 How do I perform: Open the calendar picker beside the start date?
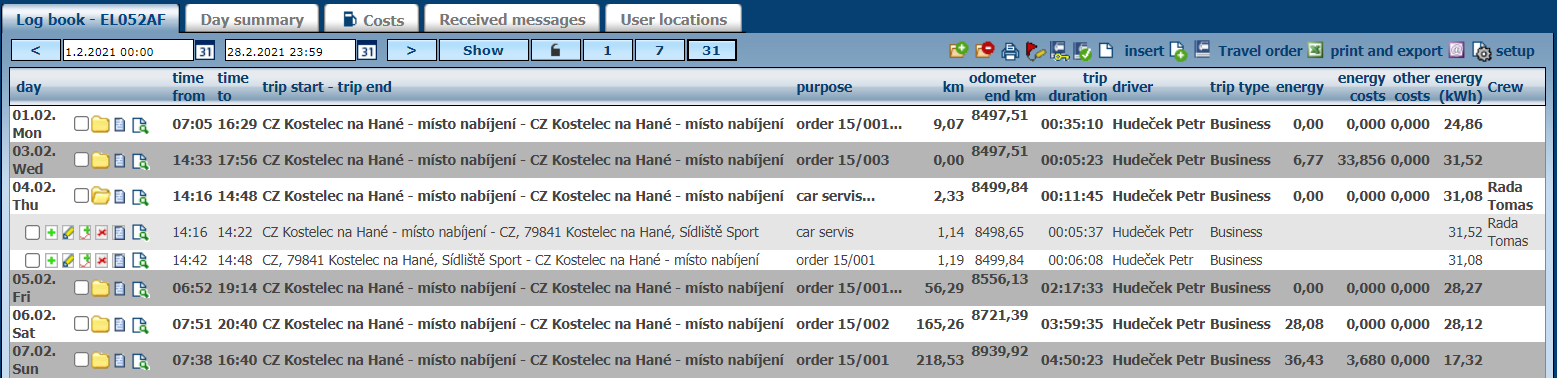204,51
